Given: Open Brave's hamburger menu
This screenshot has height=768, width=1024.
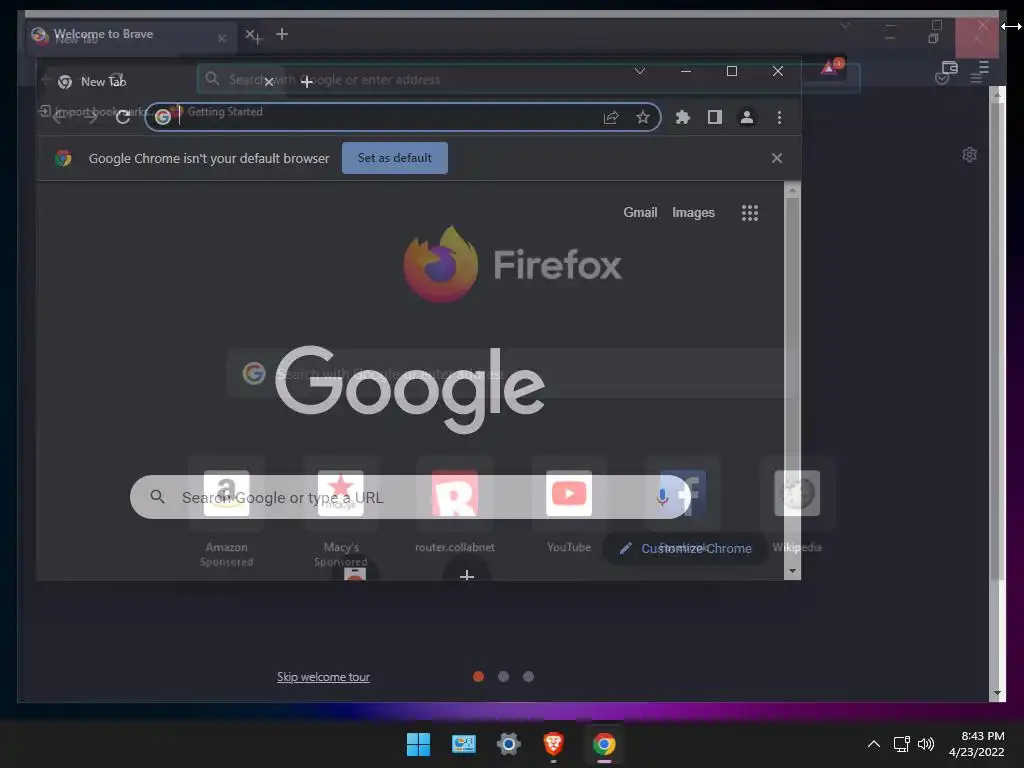Looking at the screenshot, I should tap(984, 67).
